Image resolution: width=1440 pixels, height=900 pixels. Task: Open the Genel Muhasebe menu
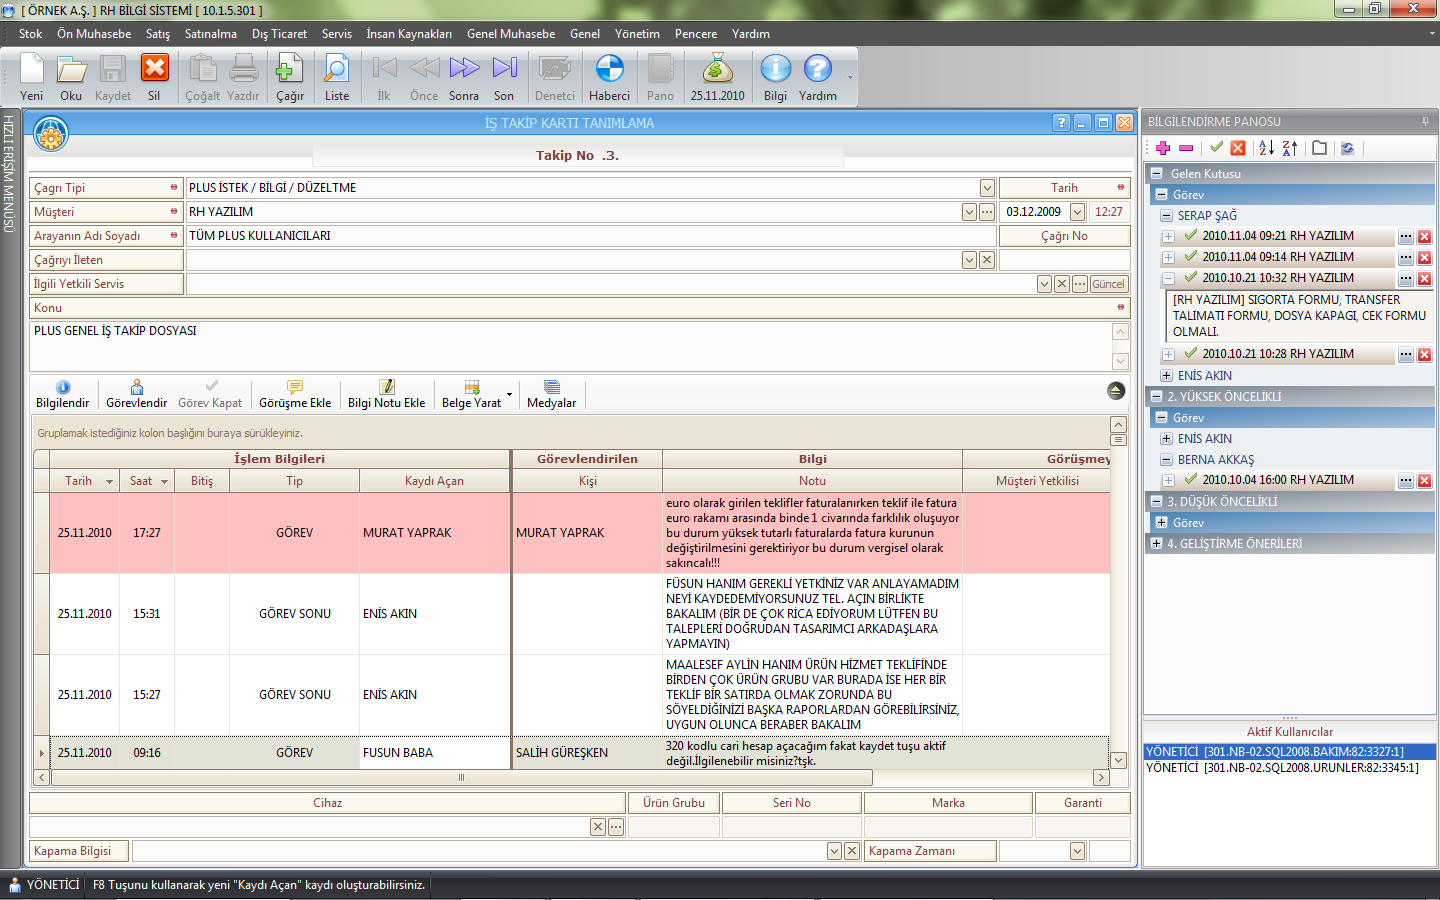click(510, 34)
